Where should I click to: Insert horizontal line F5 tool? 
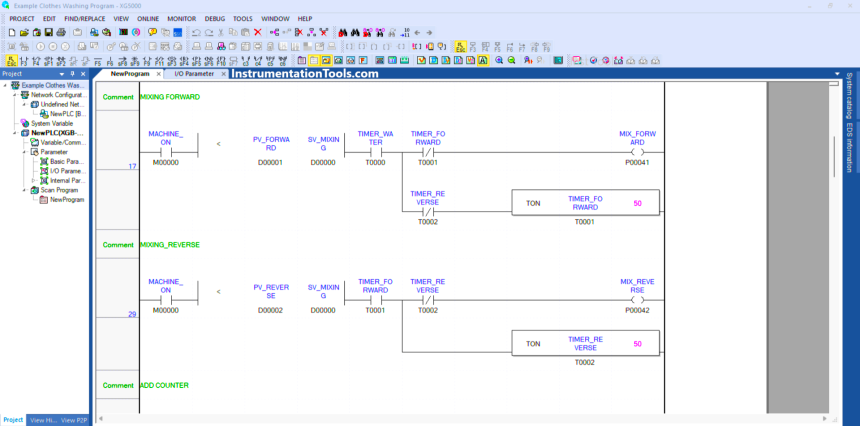pos(98,60)
